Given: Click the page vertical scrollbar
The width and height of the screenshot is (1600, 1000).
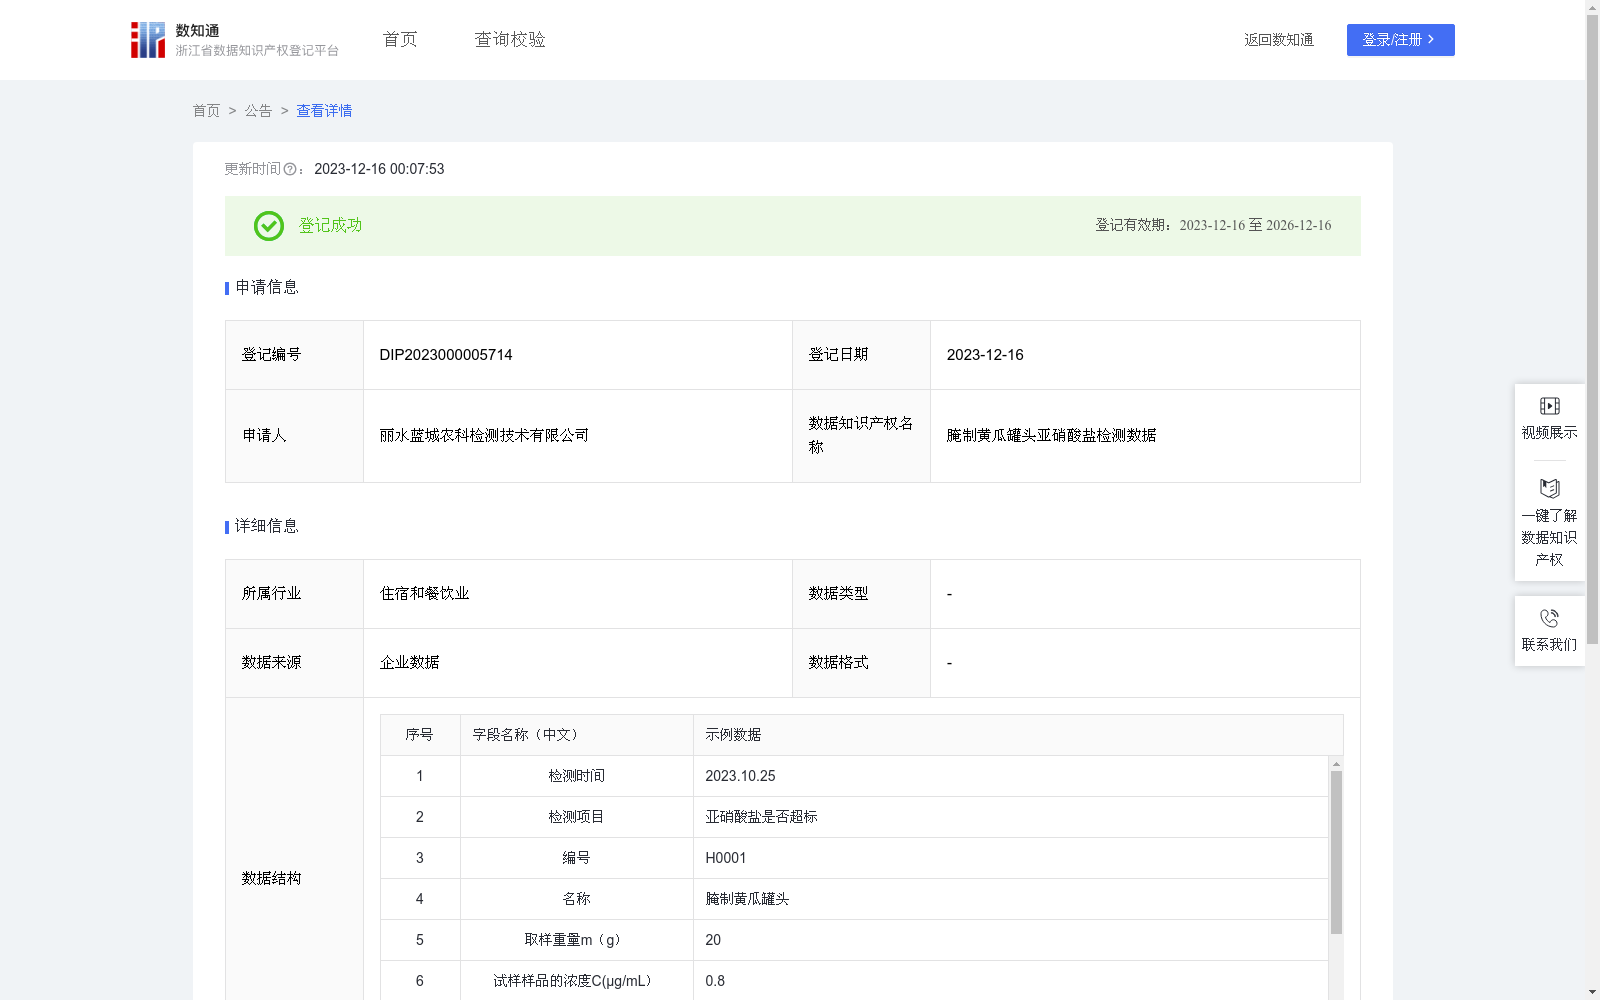Looking at the screenshot, I should (1592, 330).
